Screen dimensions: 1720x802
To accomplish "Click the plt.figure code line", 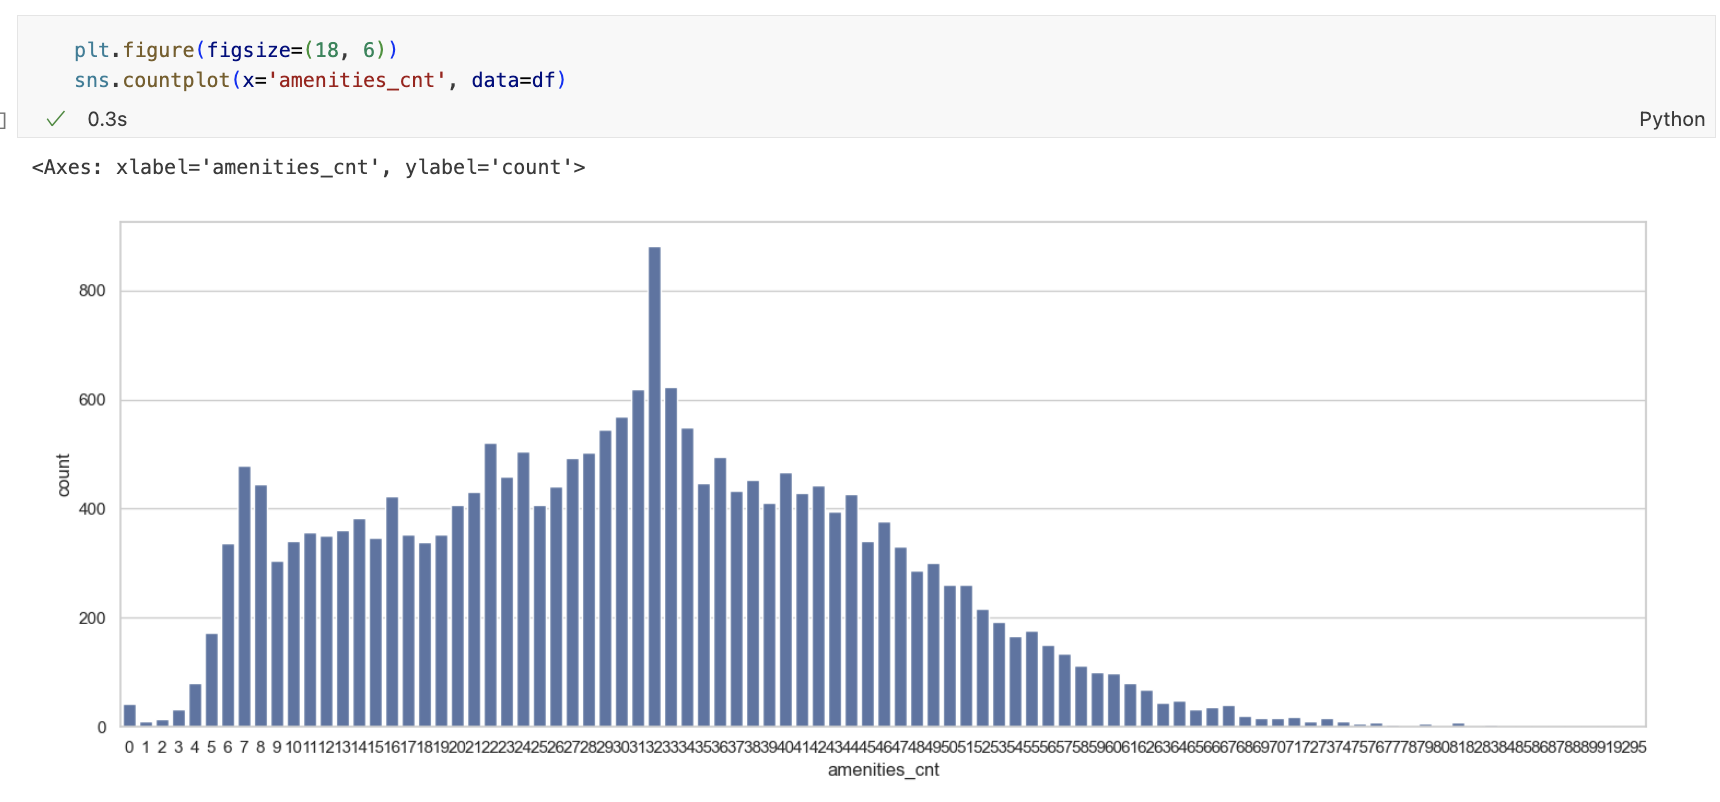I will tap(236, 50).
